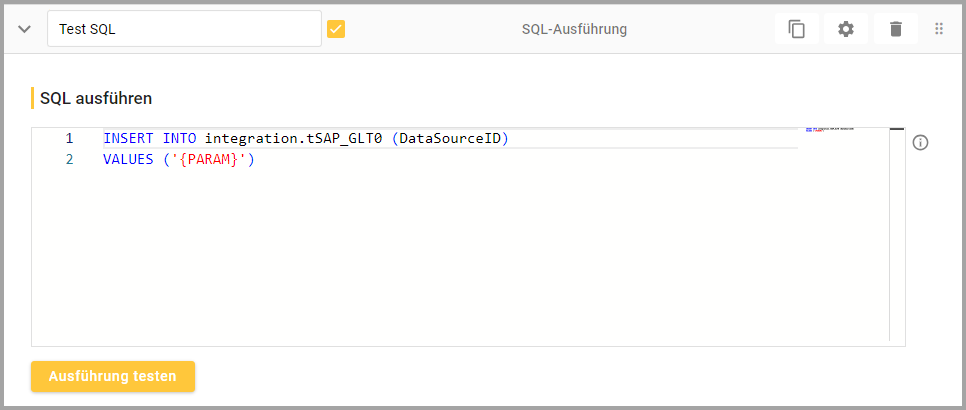Viewport: 966px width, 410px height.
Task: Click the 'SQL-Ausführung' step type label
Action: point(574,29)
